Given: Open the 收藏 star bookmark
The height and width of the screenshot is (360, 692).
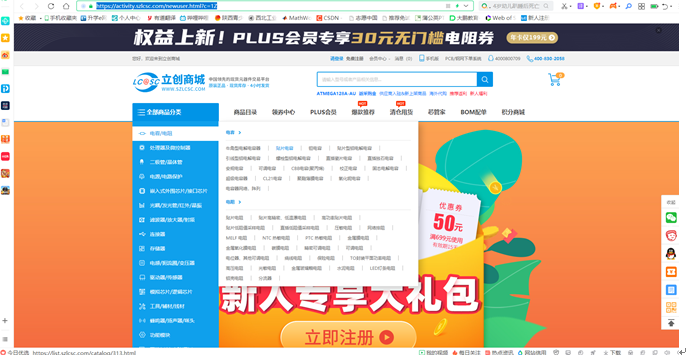Looking at the screenshot, I should point(27,18).
